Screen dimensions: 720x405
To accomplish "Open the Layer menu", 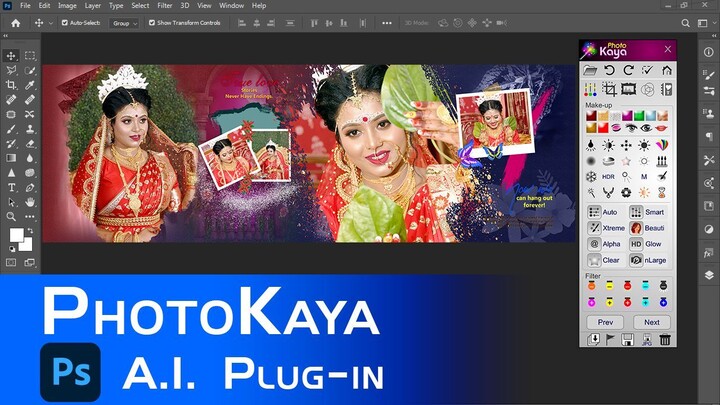I will (92, 6).
